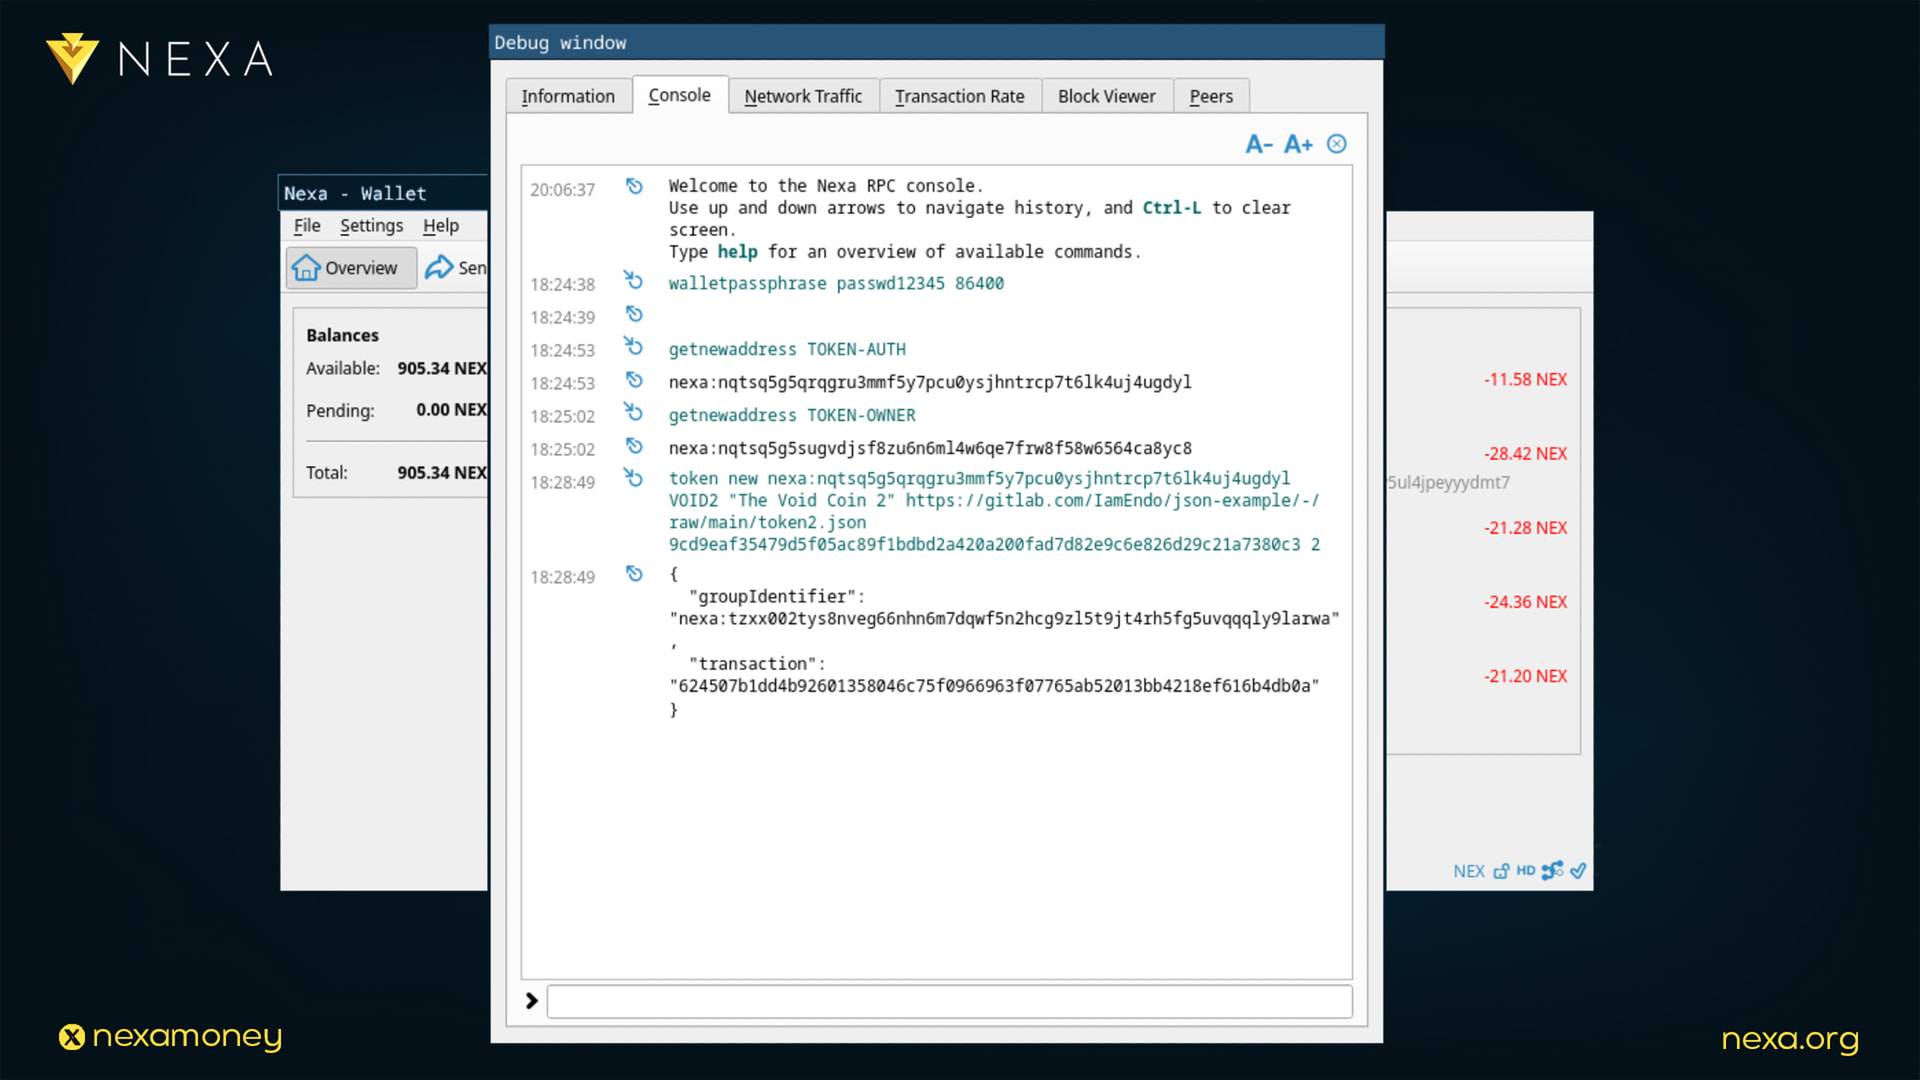The width and height of the screenshot is (1920, 1080).
Task: Increase console font size with A+
Action: 1298,144
